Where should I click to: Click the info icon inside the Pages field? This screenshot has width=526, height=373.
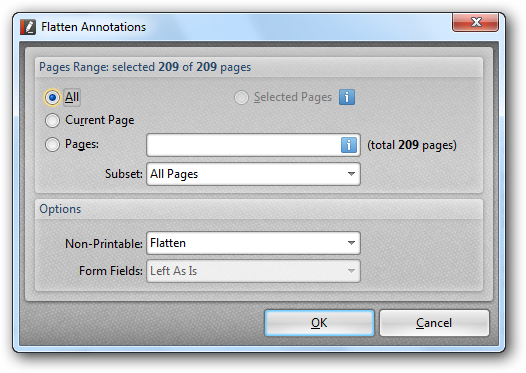[349, 145]
